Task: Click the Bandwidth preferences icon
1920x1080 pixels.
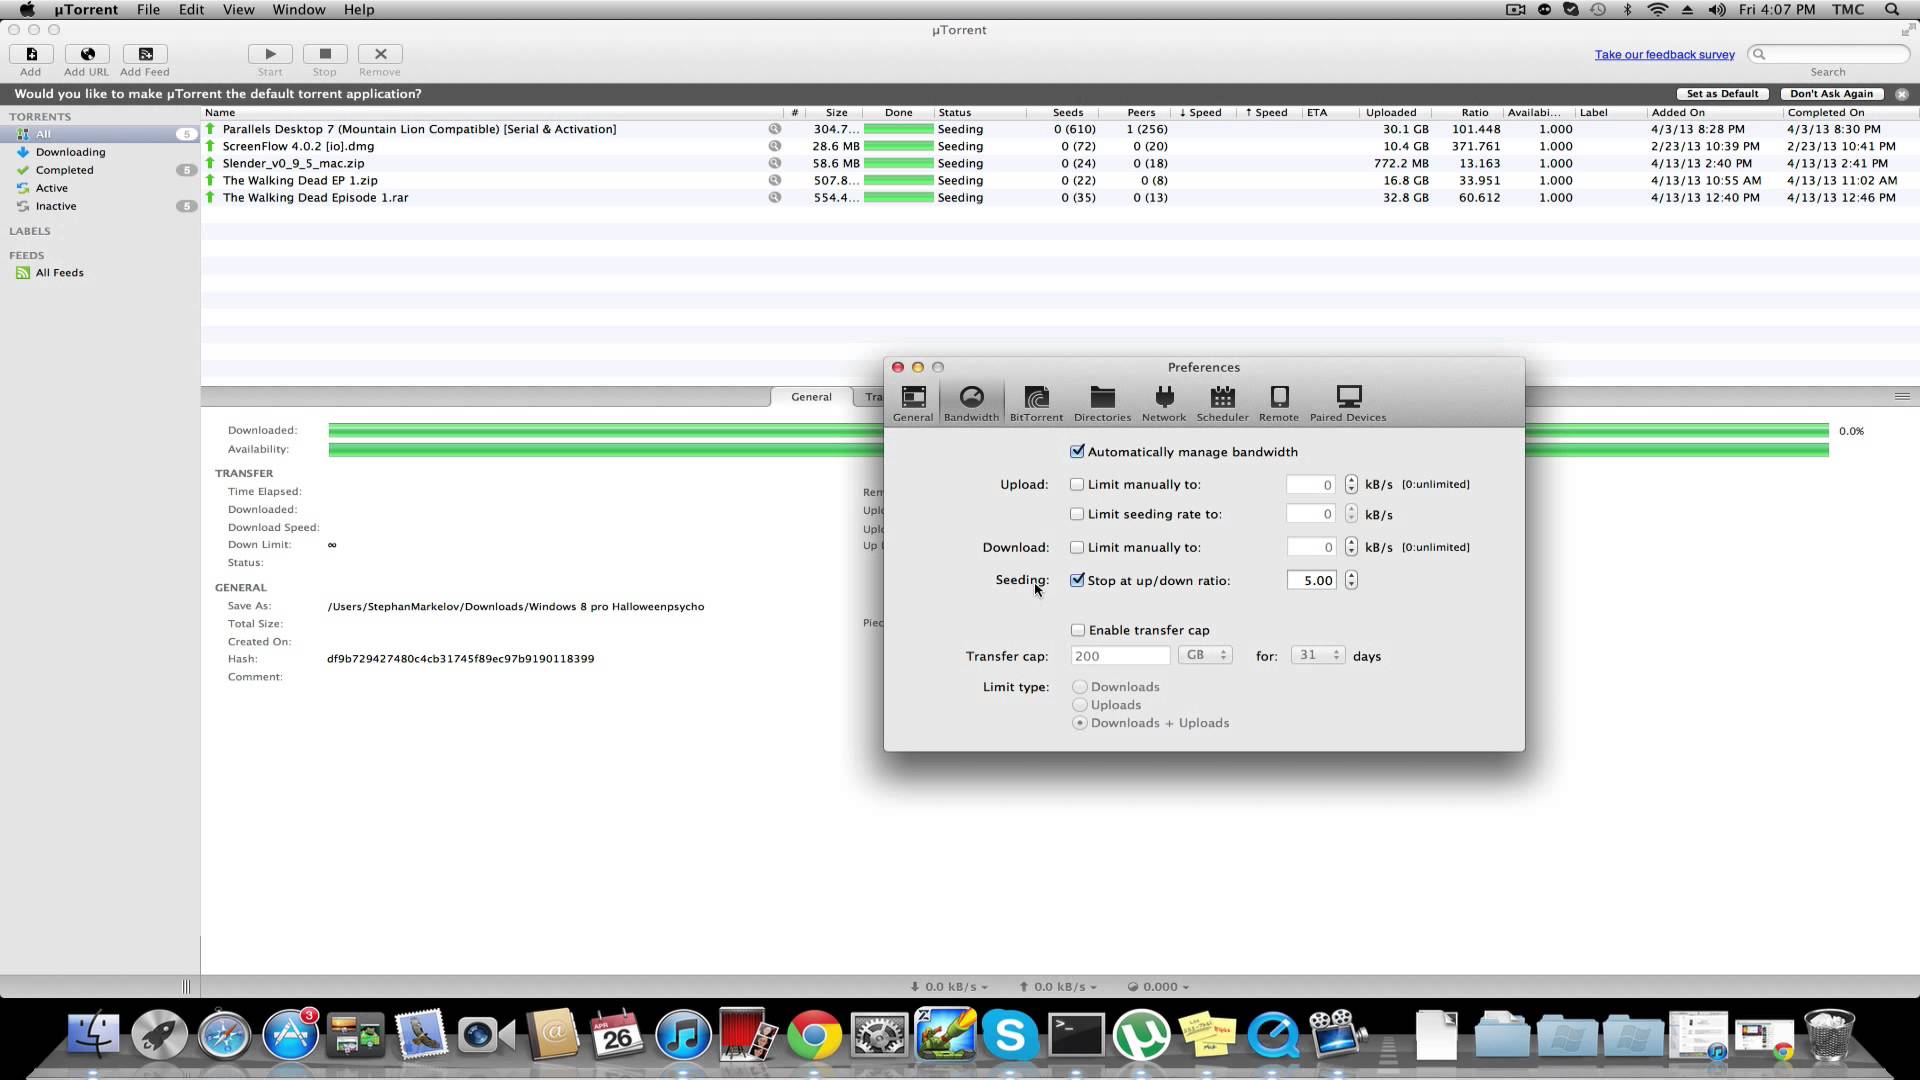Action: (x=972, y=402)
